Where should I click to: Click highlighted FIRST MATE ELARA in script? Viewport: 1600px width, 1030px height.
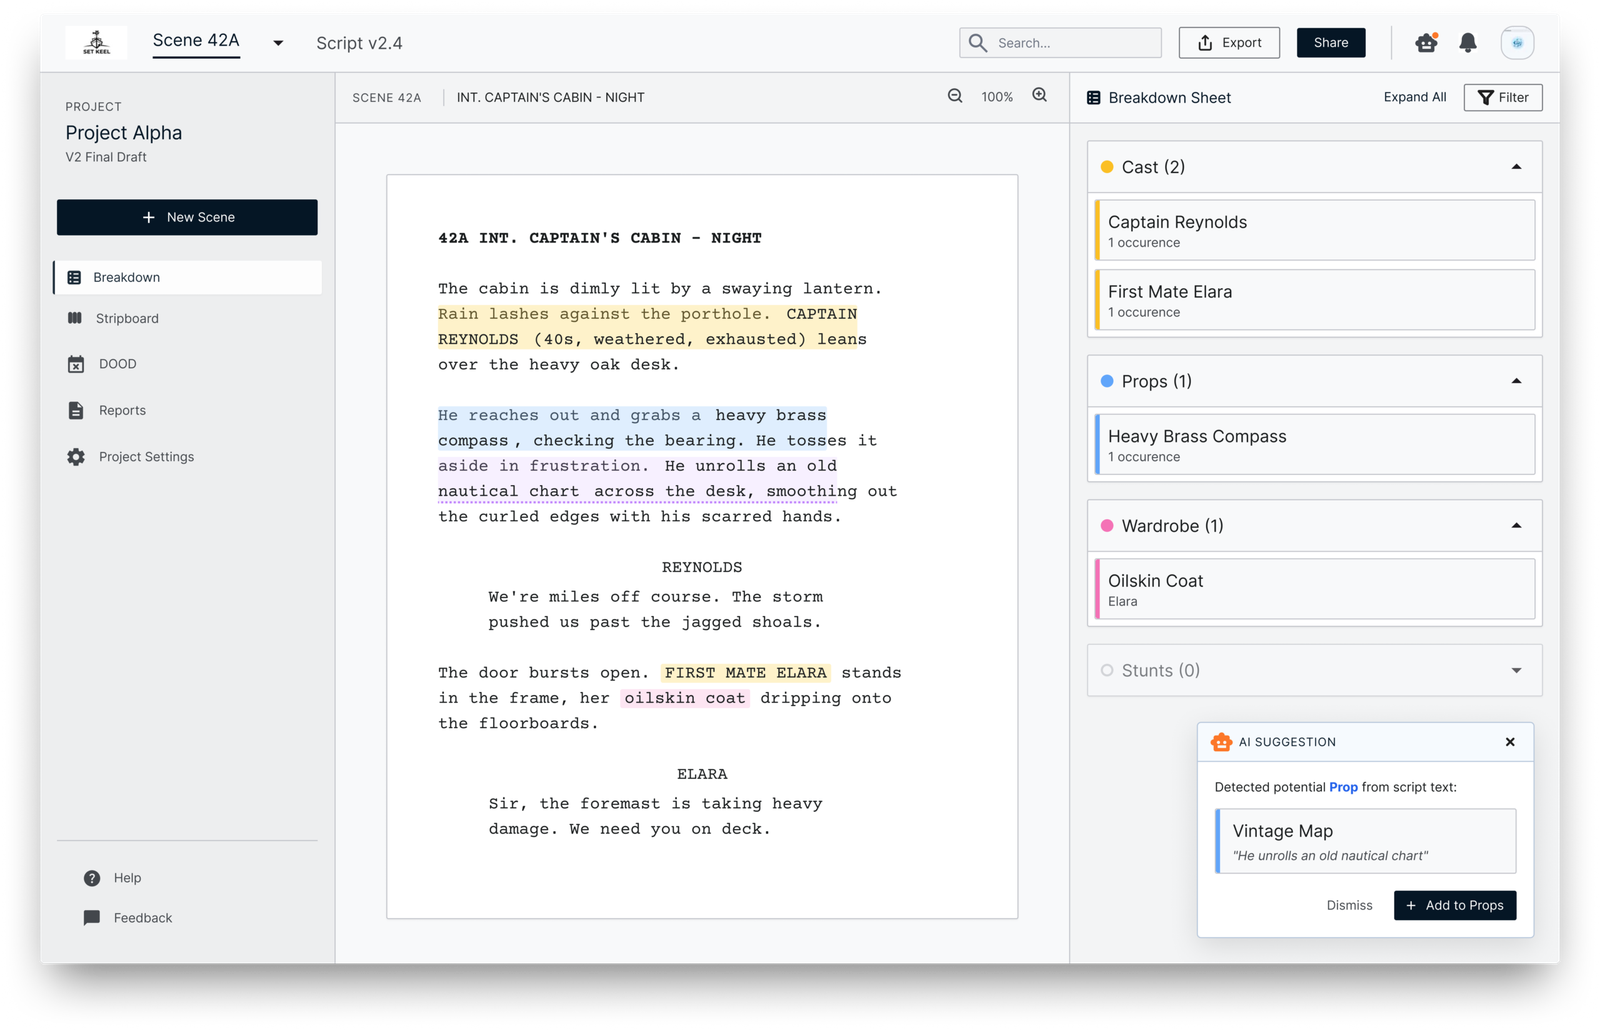pos(745,672)
